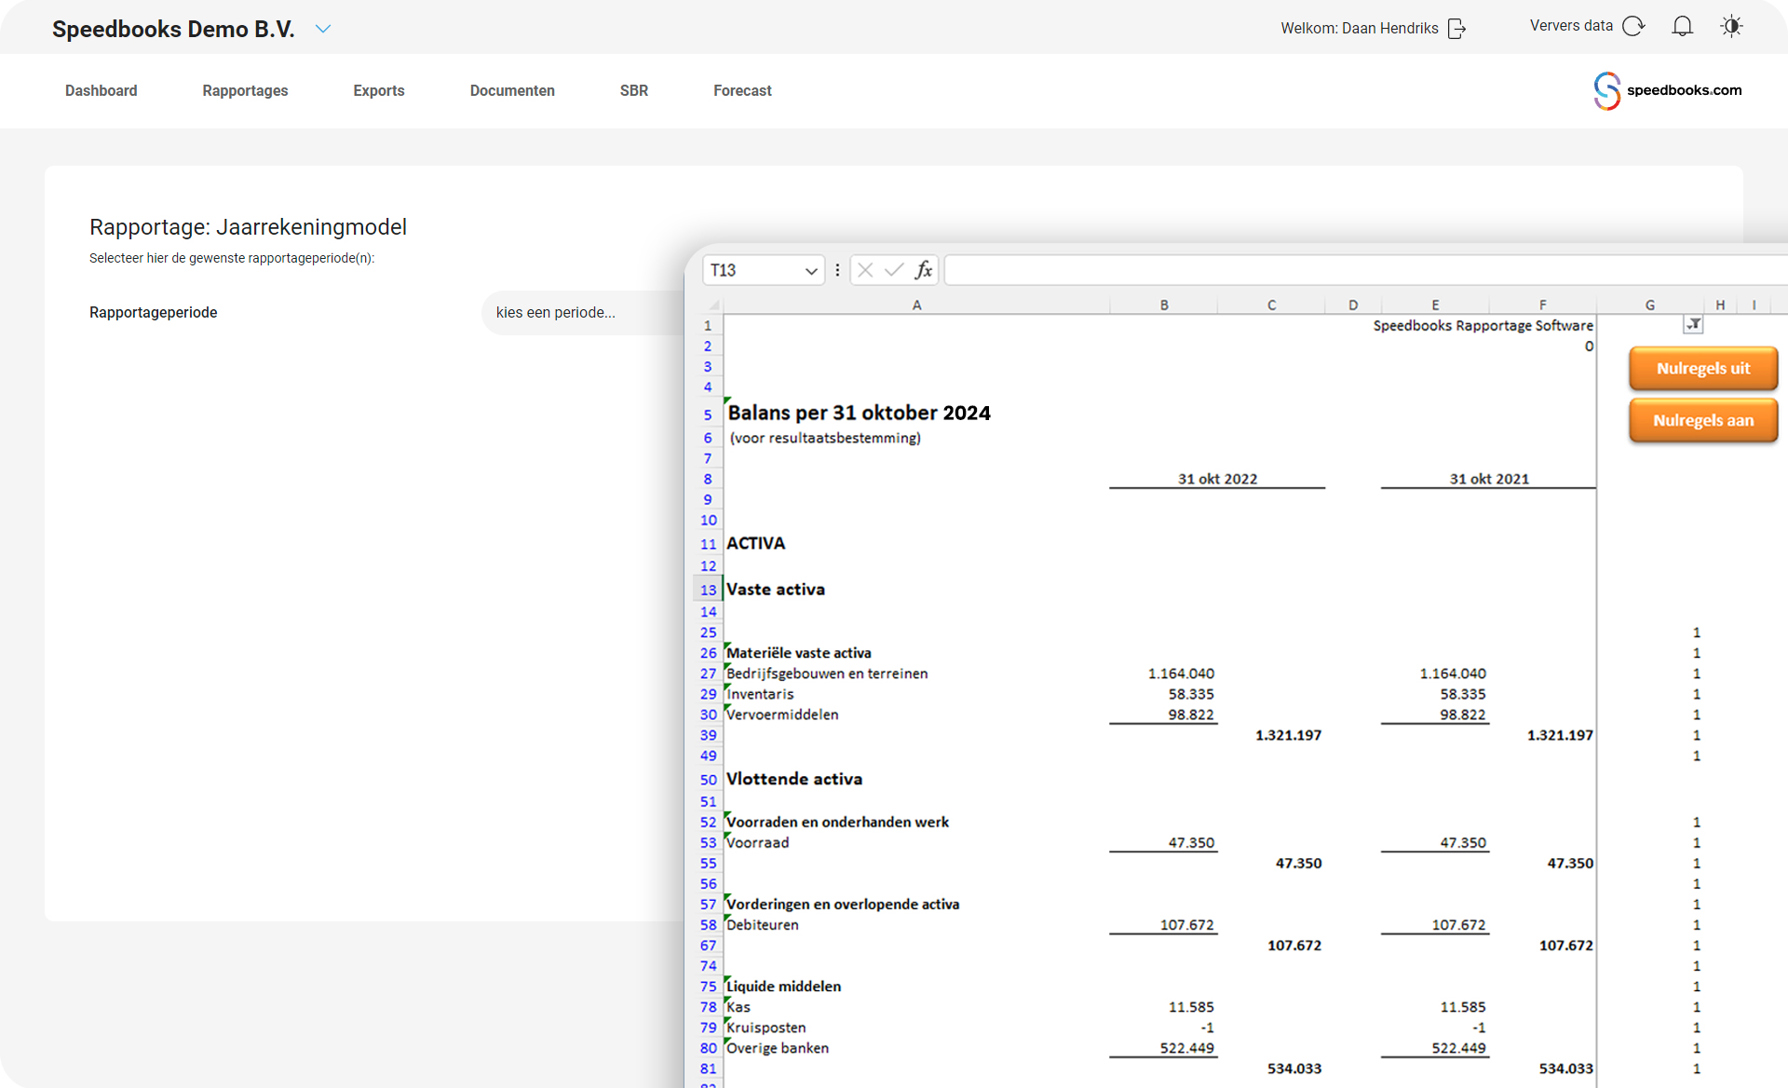Select the 'Overige banken' row label
This screenshot has width=1788, height=1088.
click(778, 1048)
